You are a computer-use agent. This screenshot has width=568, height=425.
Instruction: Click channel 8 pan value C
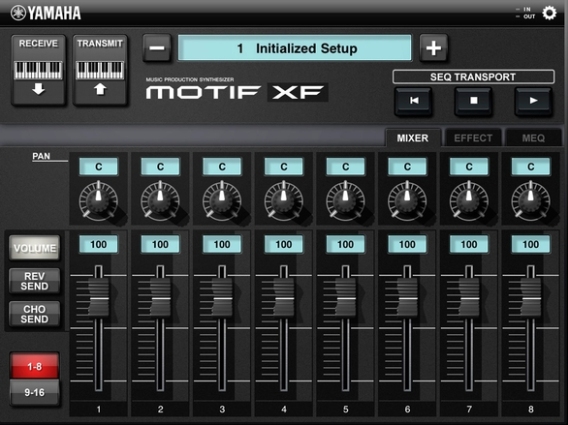click(x=531, y=167)
